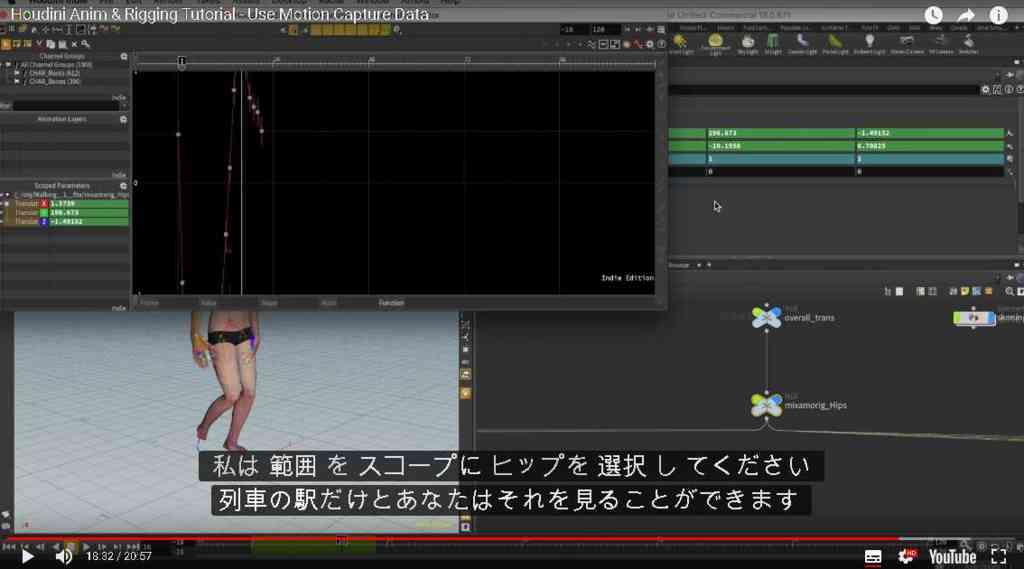Show the video info cards icon
The image size is (1024, 569).
(999, 15)
